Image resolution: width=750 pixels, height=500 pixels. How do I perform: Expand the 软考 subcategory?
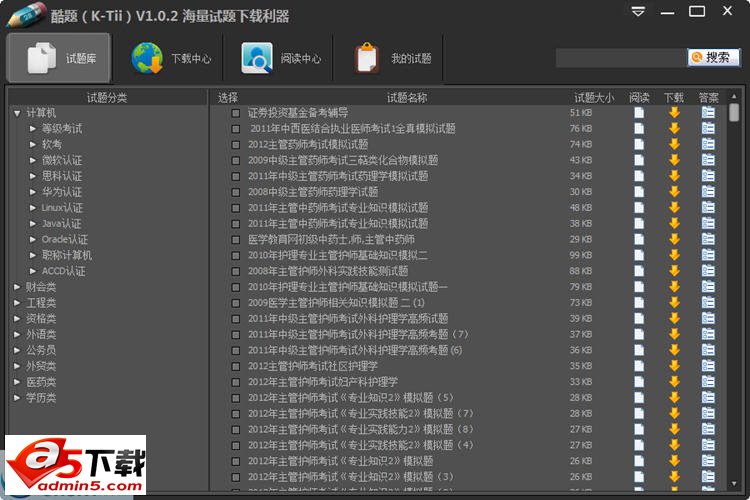pos(33,144)
